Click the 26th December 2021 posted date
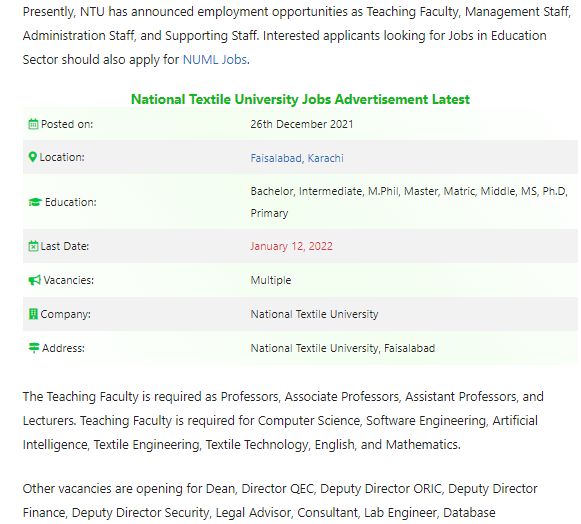The width and height of the screenshot is (581, 524). [x=302, y=124]
